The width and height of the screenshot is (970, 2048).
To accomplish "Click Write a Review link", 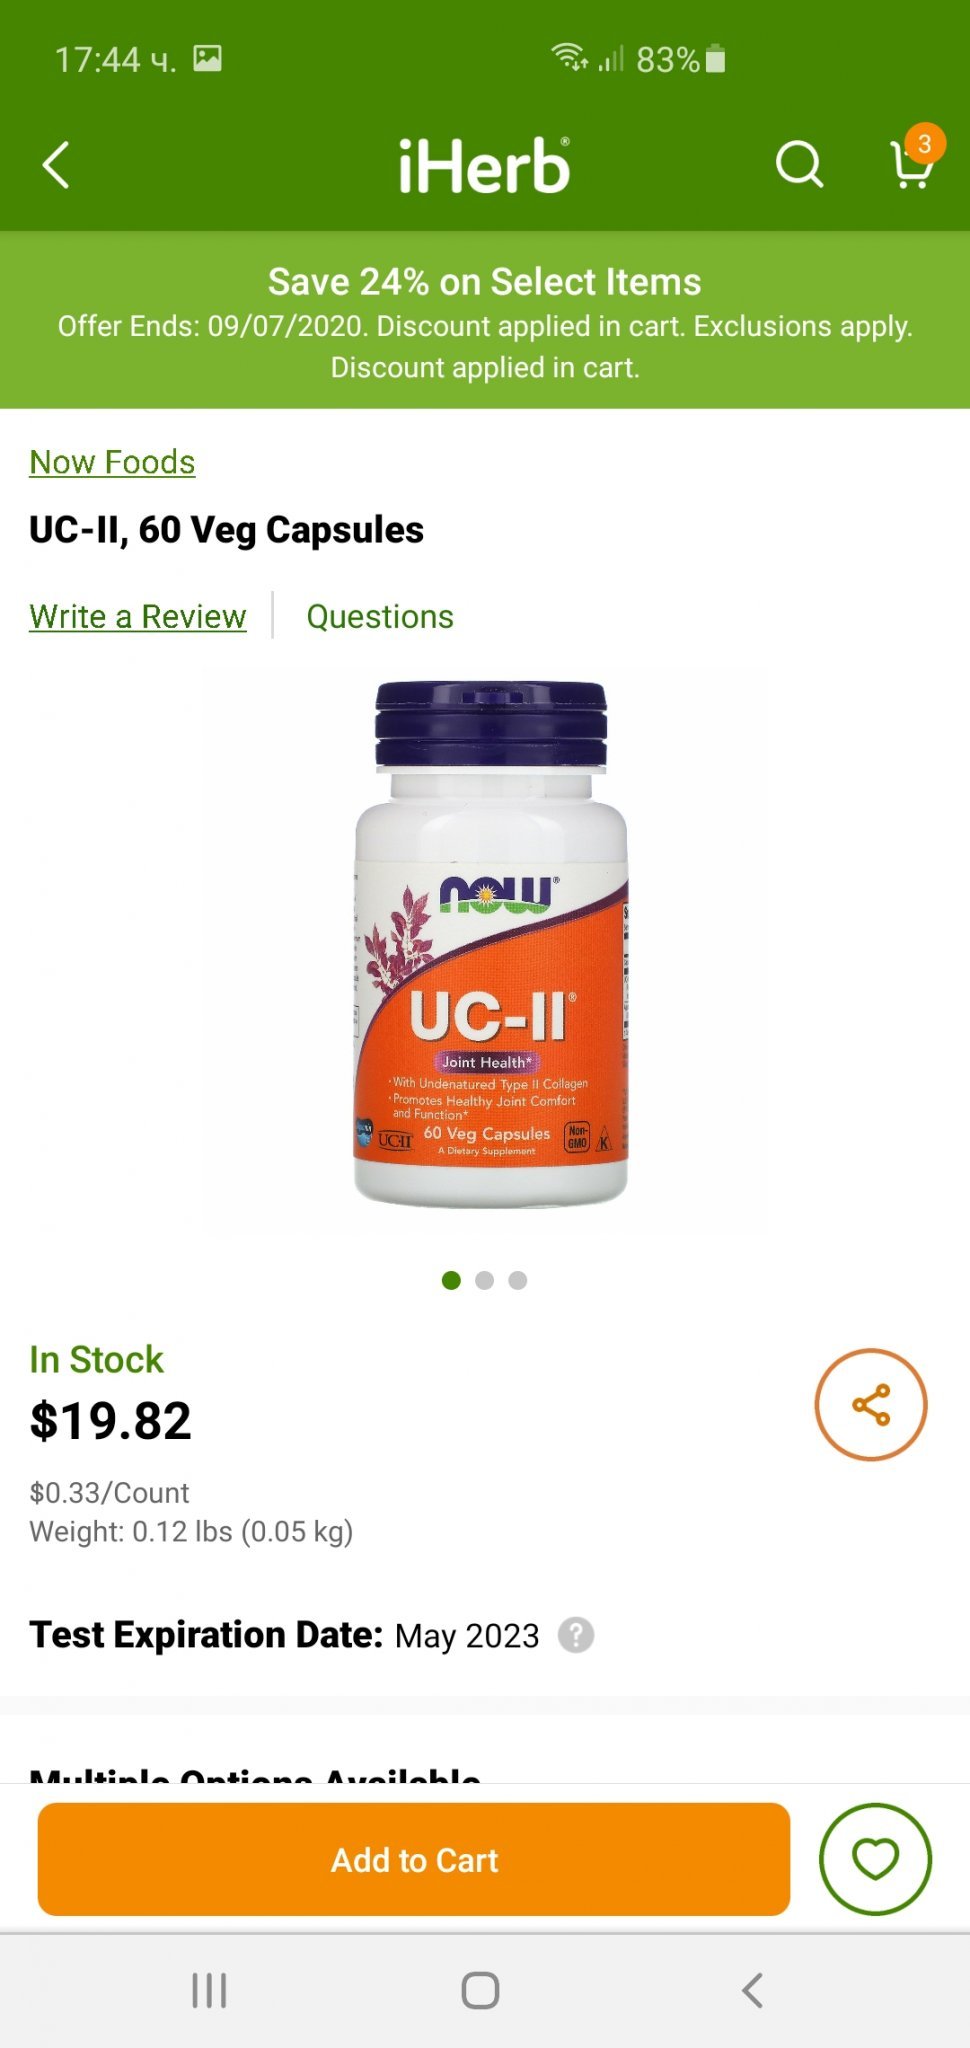I will coord(138,617).
